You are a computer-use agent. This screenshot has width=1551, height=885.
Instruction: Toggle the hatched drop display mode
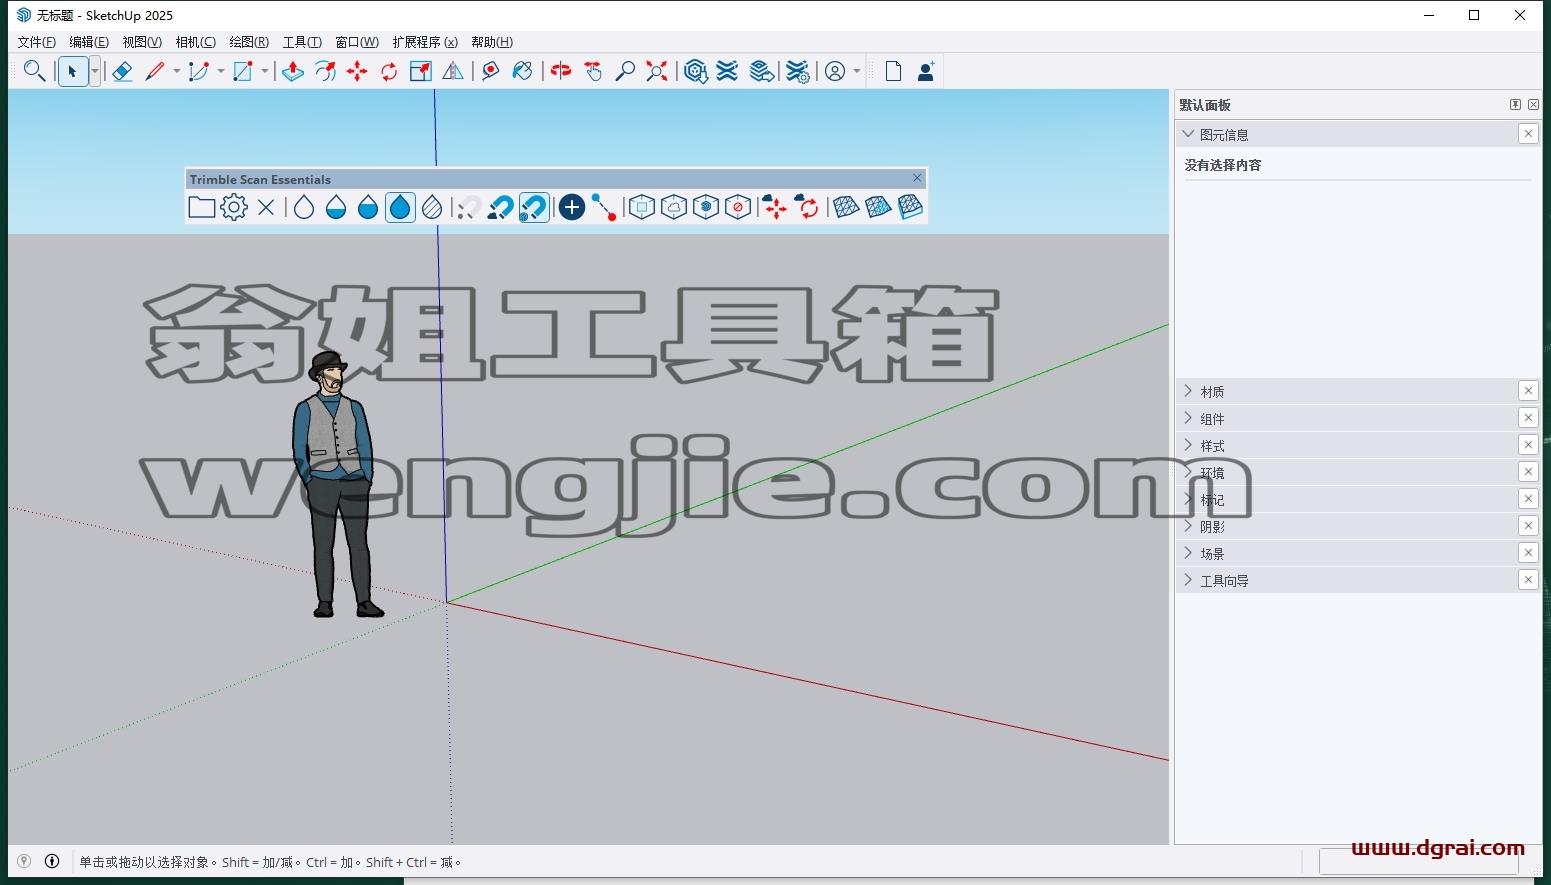(432, 207)
